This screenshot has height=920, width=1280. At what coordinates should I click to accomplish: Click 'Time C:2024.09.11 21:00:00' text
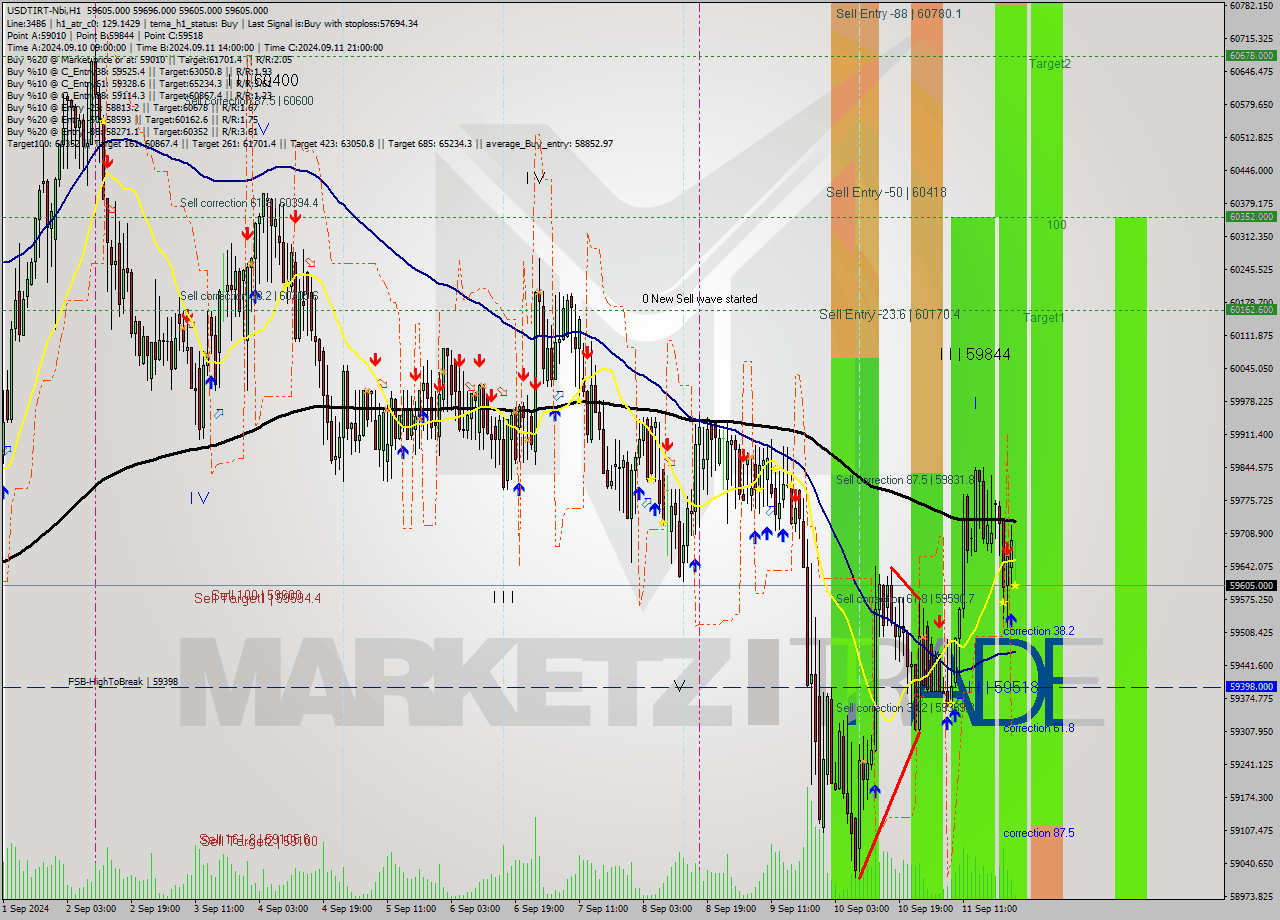coord(326,47)
